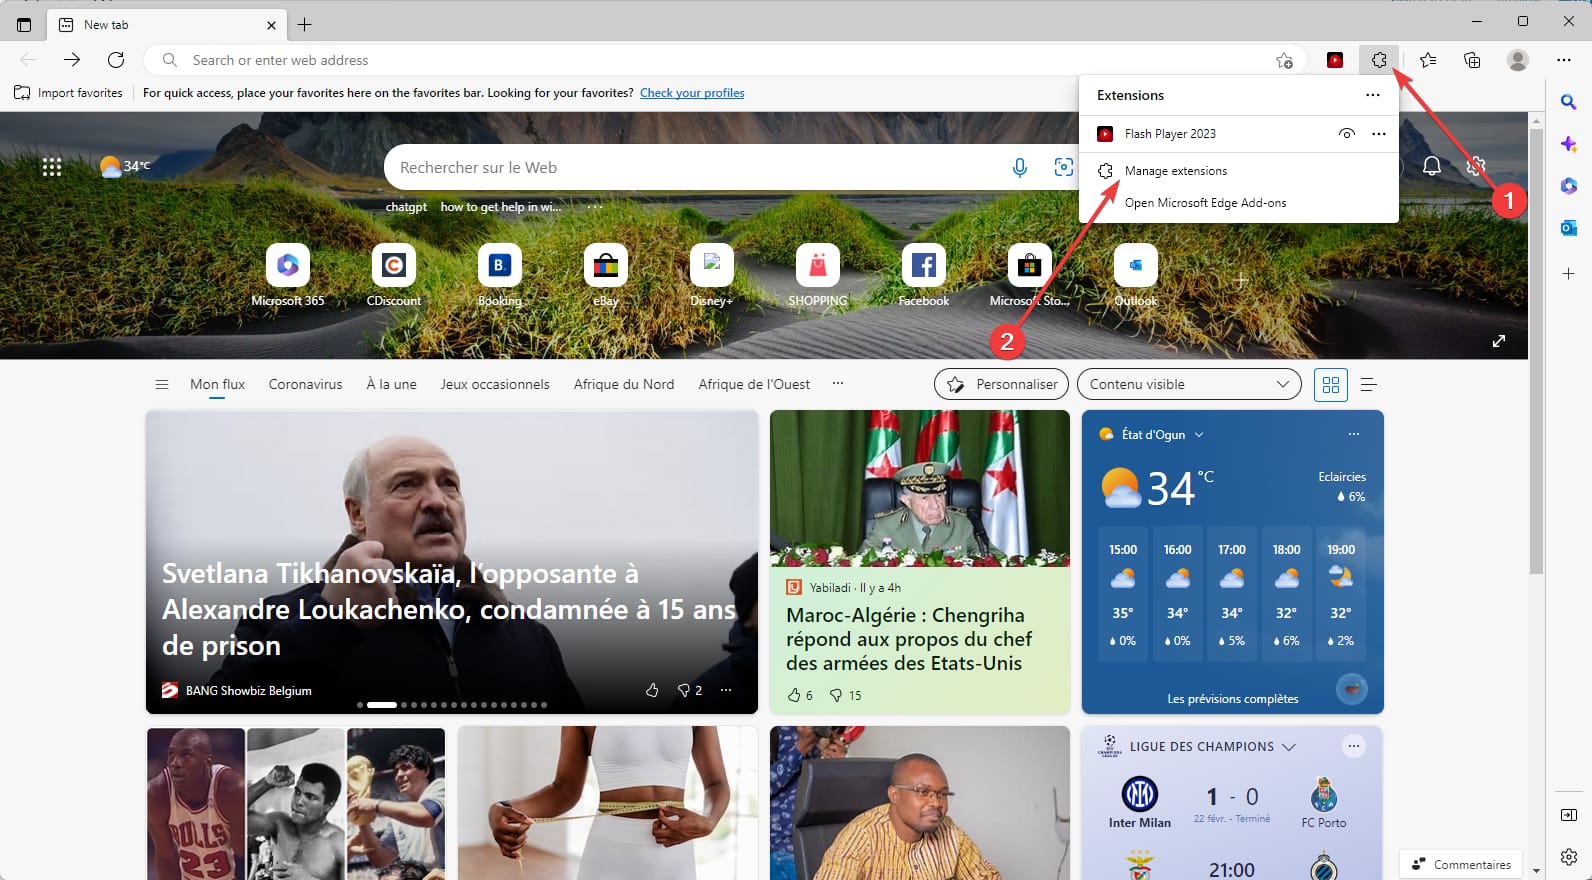Open the Contenu visible dropdown

coord(1189,384)
